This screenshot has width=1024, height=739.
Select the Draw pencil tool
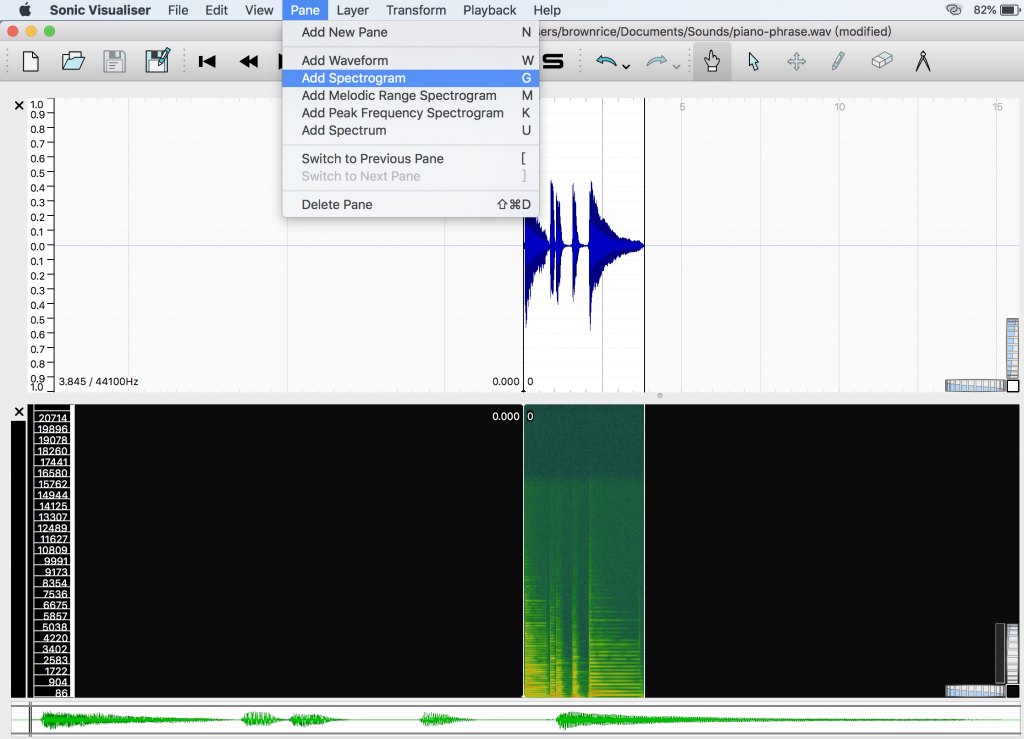click(x=839, y=62)
